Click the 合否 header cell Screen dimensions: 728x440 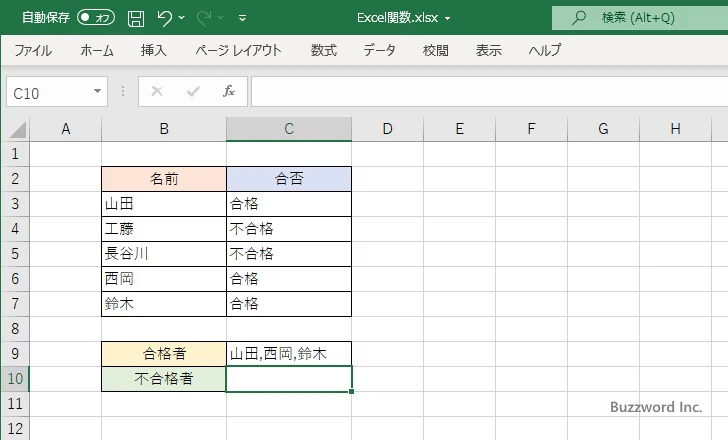click(x=289, y=179)
